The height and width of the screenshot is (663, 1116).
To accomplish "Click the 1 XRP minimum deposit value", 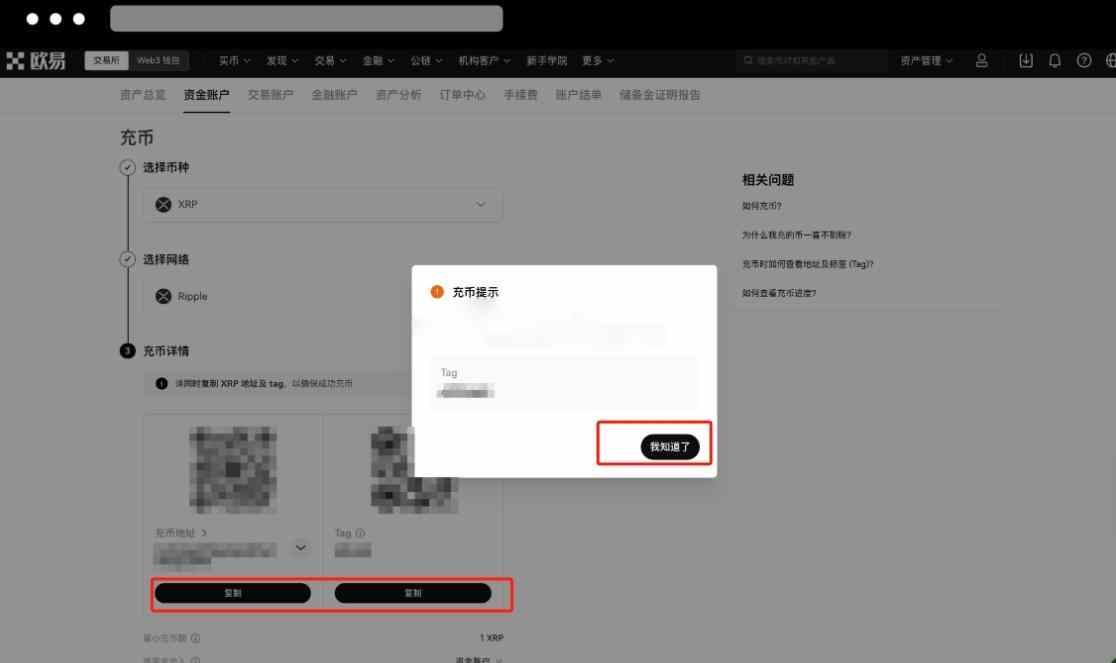I will coord(491,638).
